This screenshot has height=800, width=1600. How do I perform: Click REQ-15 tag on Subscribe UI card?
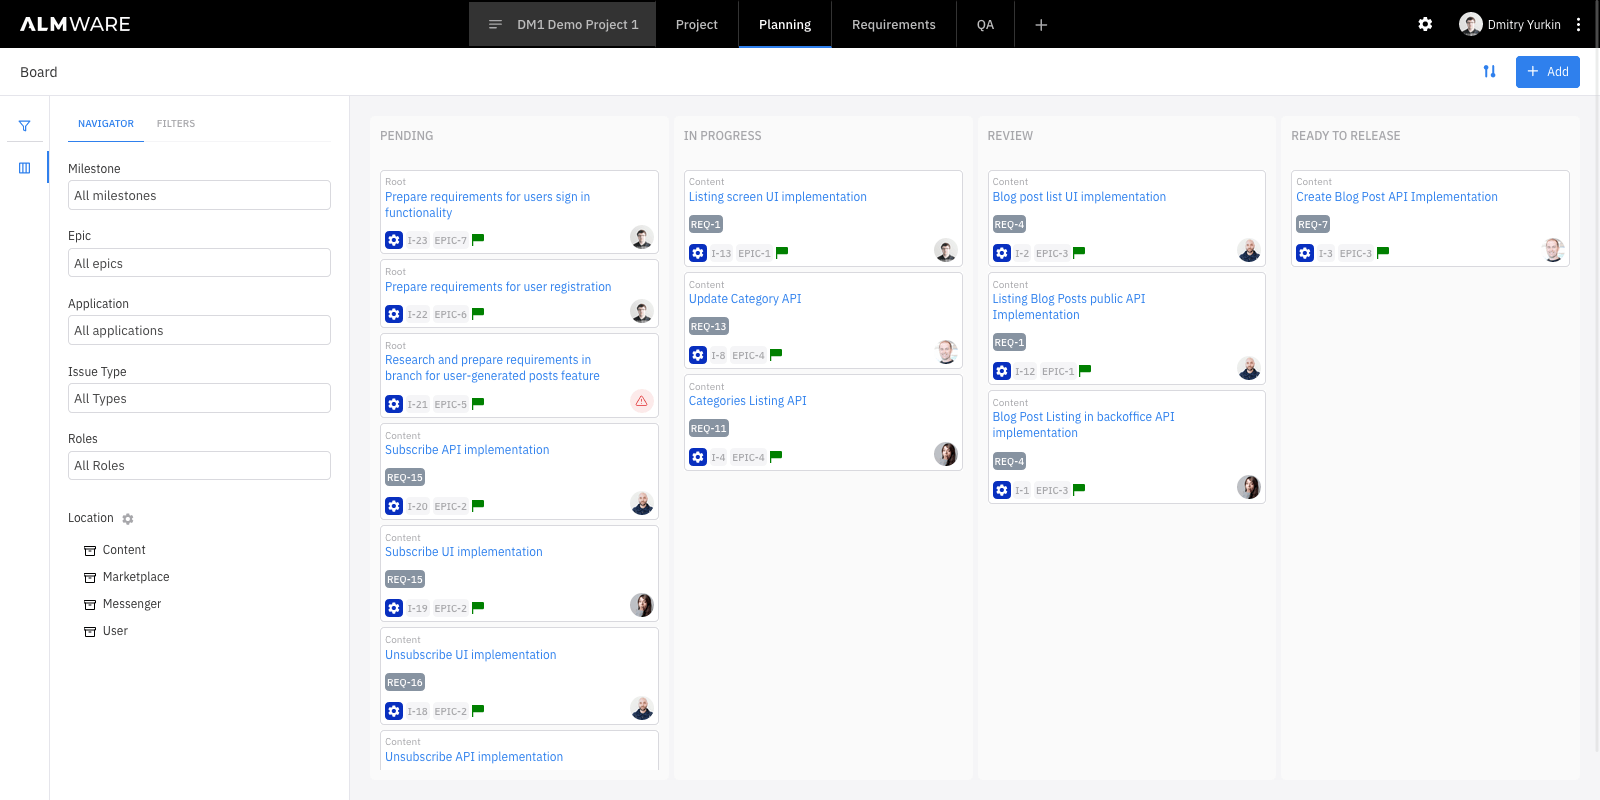[405, 579]
